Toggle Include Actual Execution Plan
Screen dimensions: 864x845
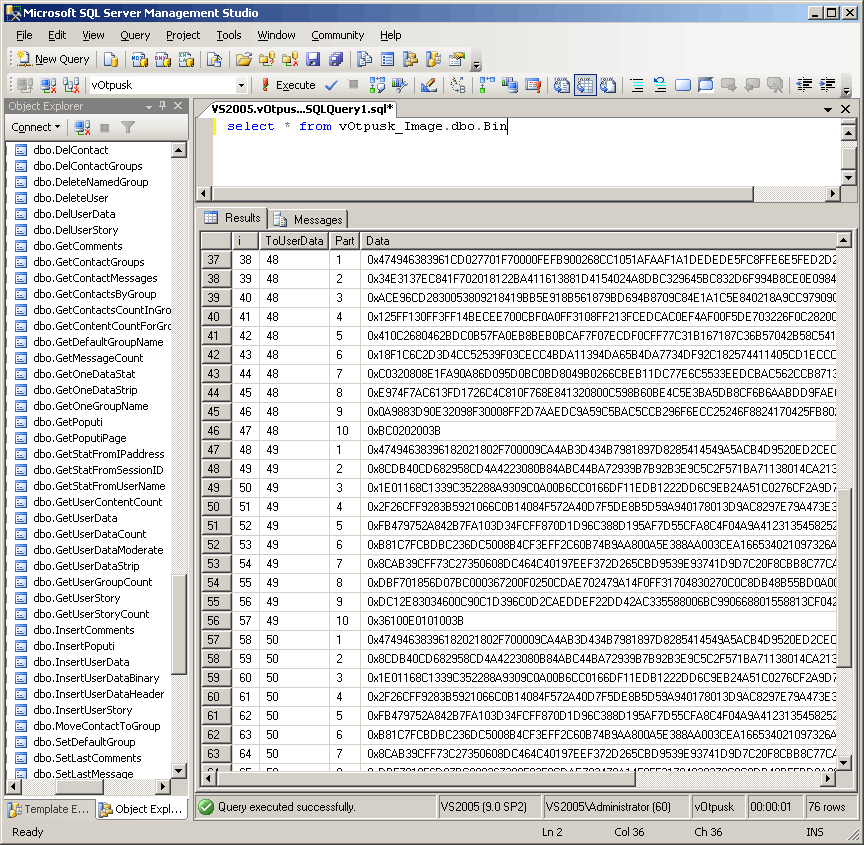point(487,85)
